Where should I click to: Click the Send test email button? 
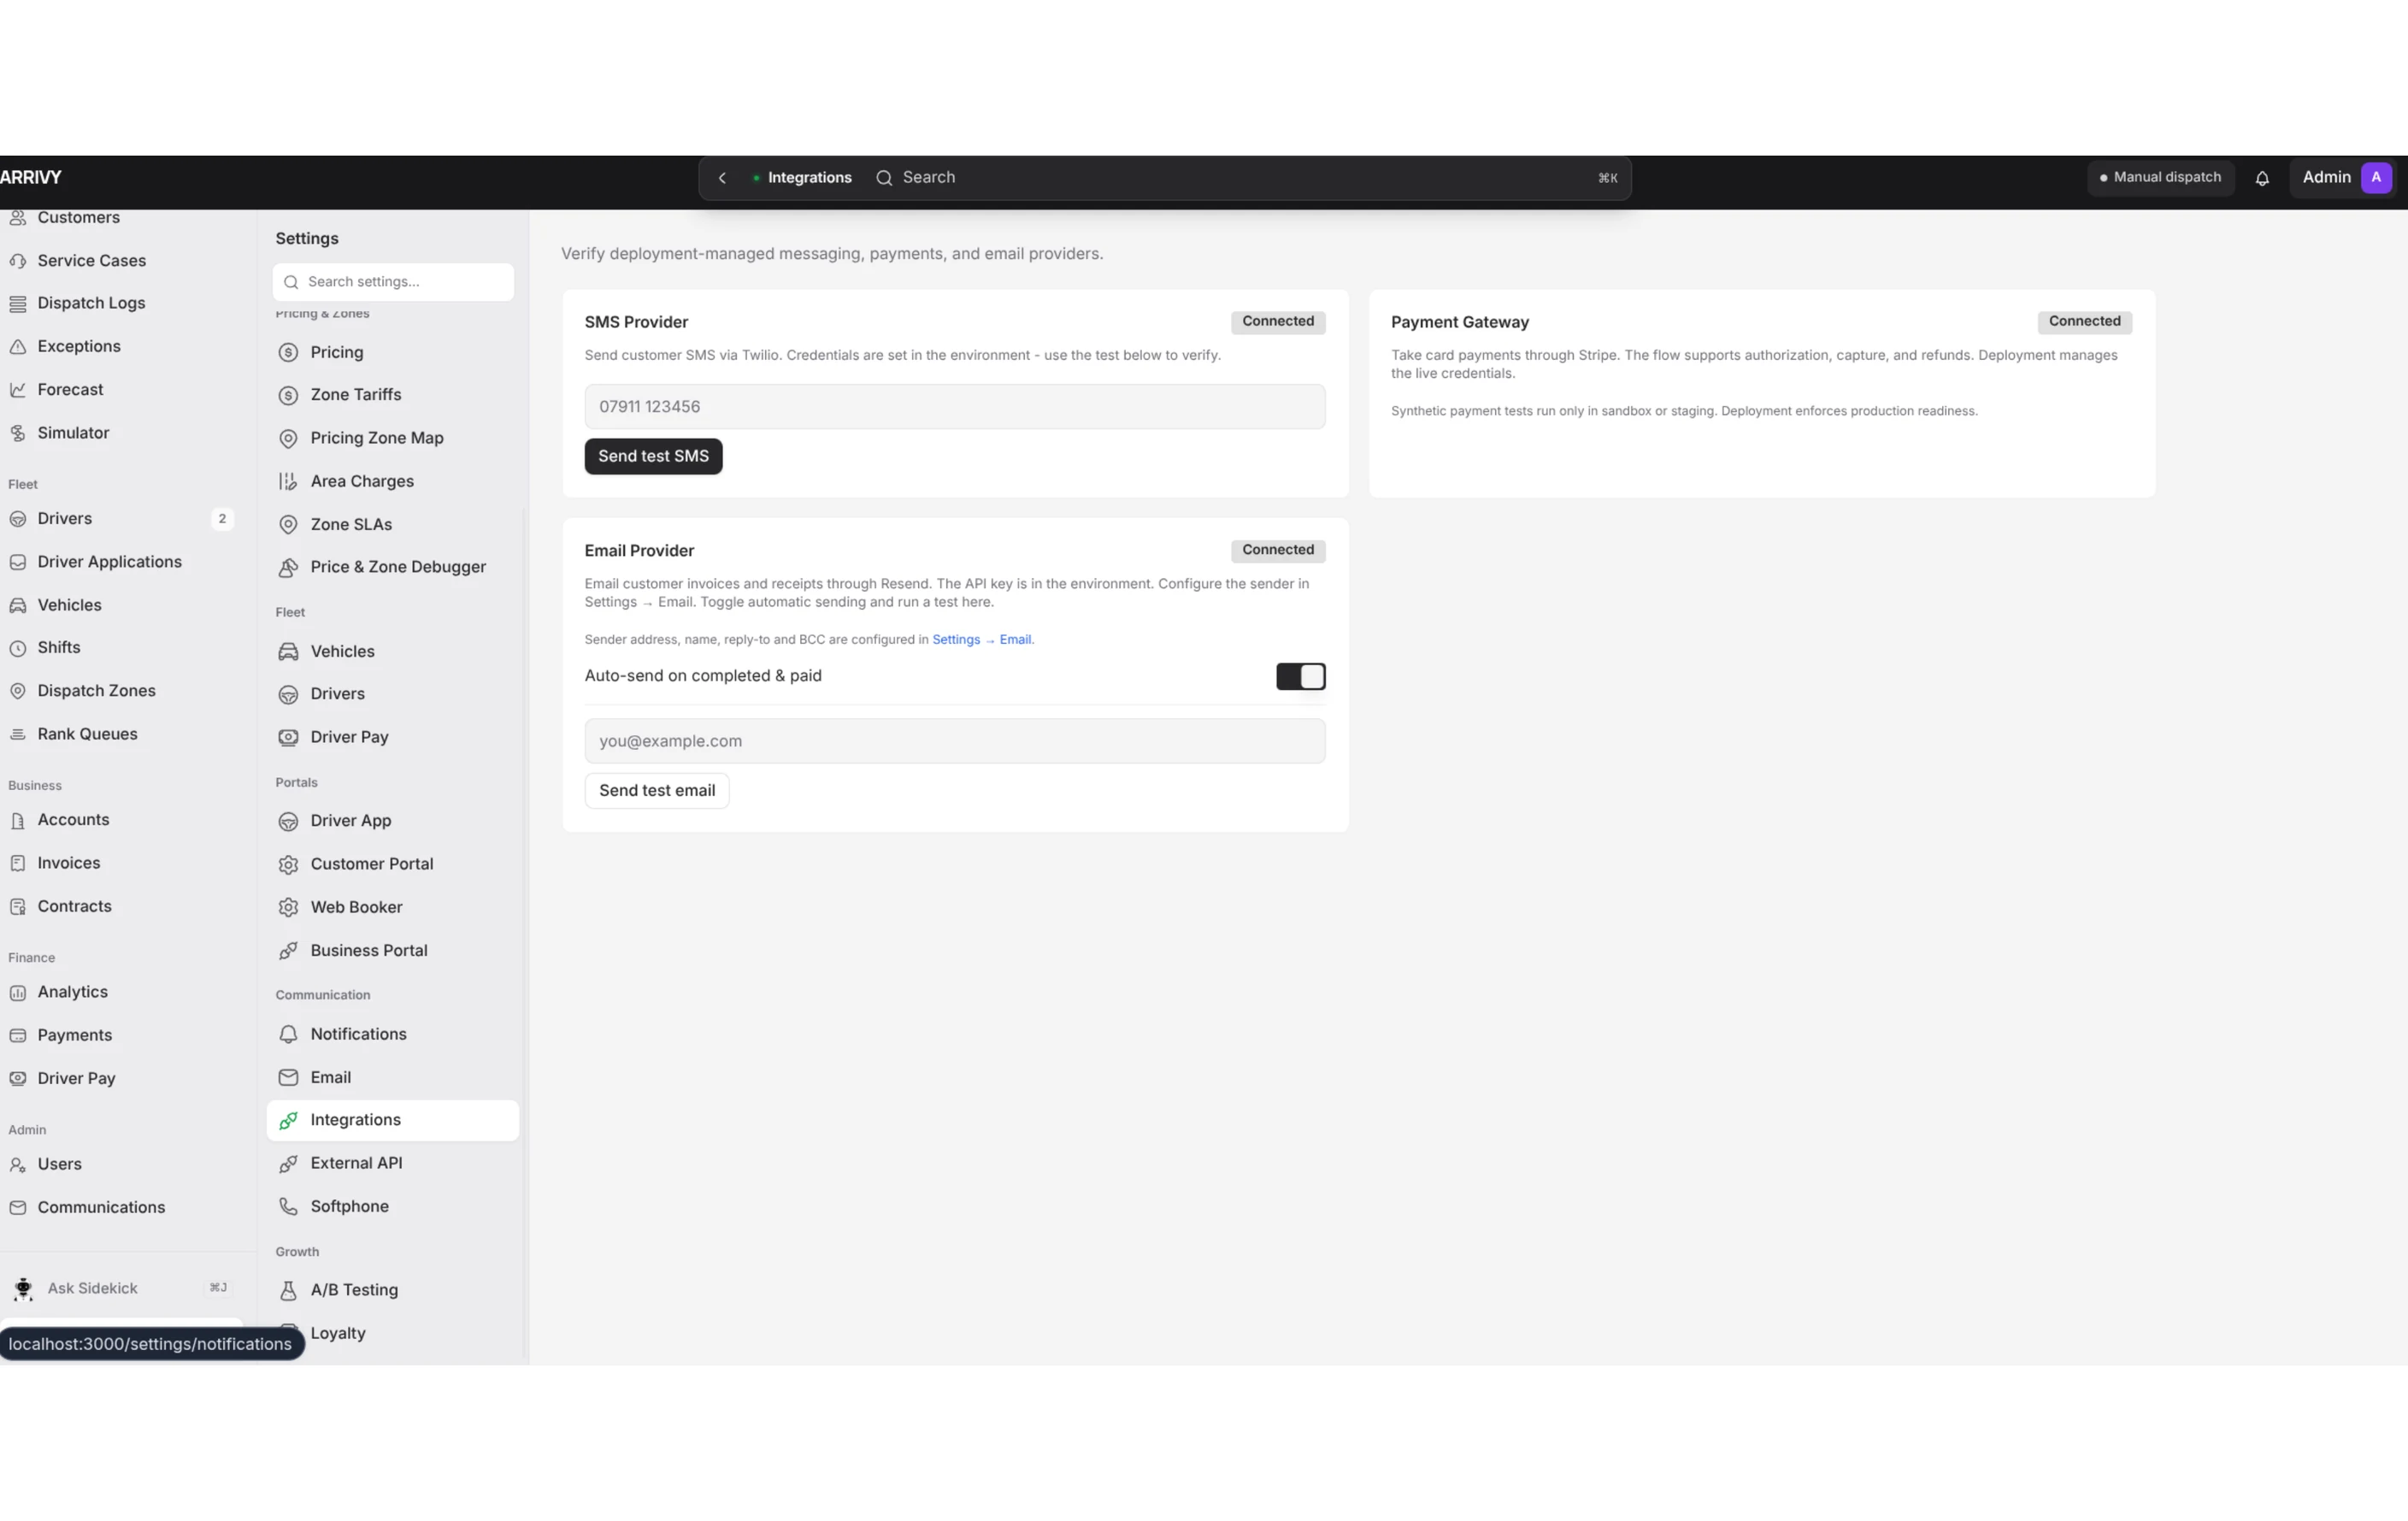(657, 790)
